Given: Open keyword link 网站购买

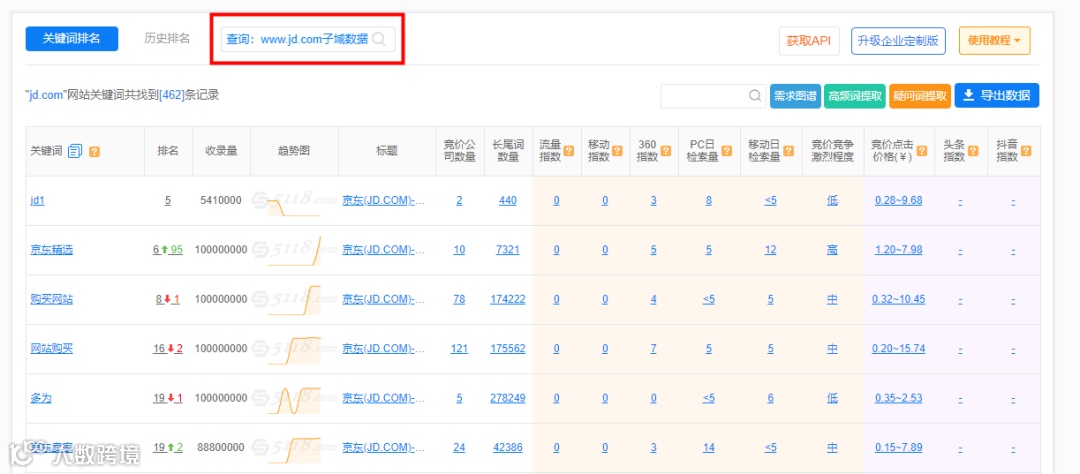Looking at the screenshot, I should pyautogui.click(x=52, y=349).
